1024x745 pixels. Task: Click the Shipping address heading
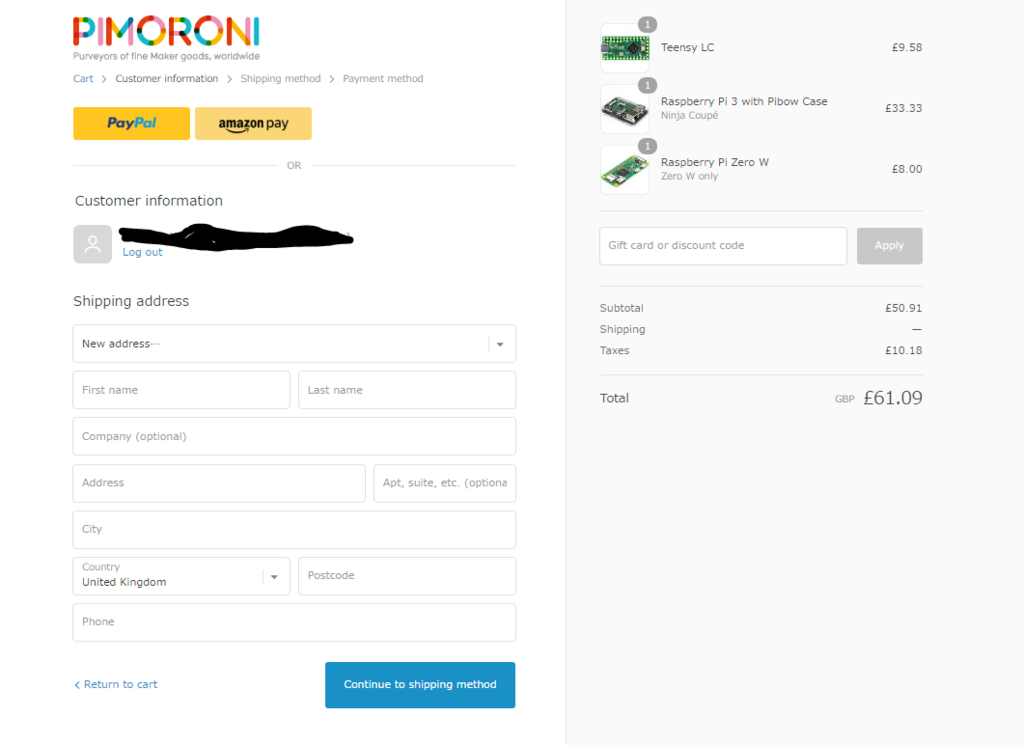click(x=131, y=301)
